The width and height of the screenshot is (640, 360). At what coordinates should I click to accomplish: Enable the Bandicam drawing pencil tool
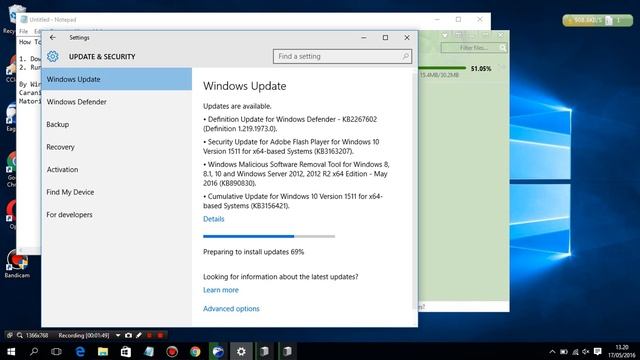[139, 335]
